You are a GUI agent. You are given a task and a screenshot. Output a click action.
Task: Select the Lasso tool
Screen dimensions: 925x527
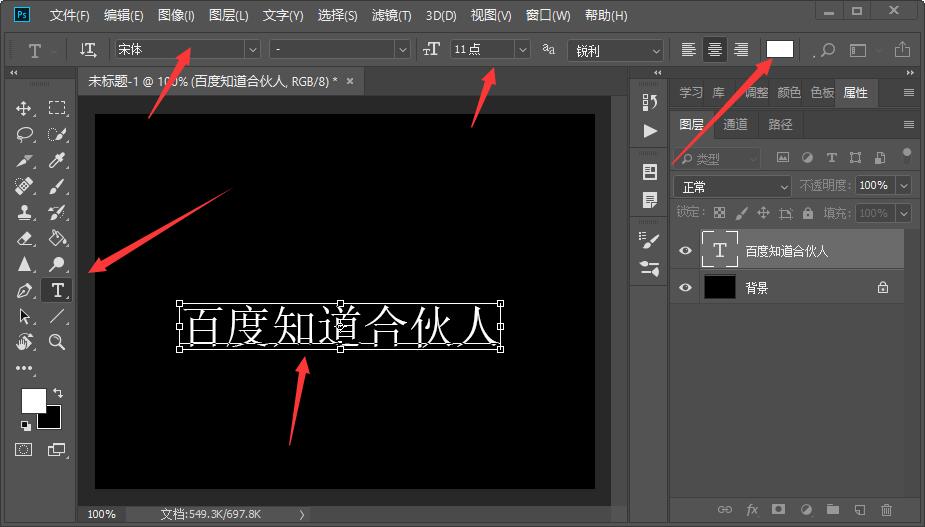tap(24, 135)
